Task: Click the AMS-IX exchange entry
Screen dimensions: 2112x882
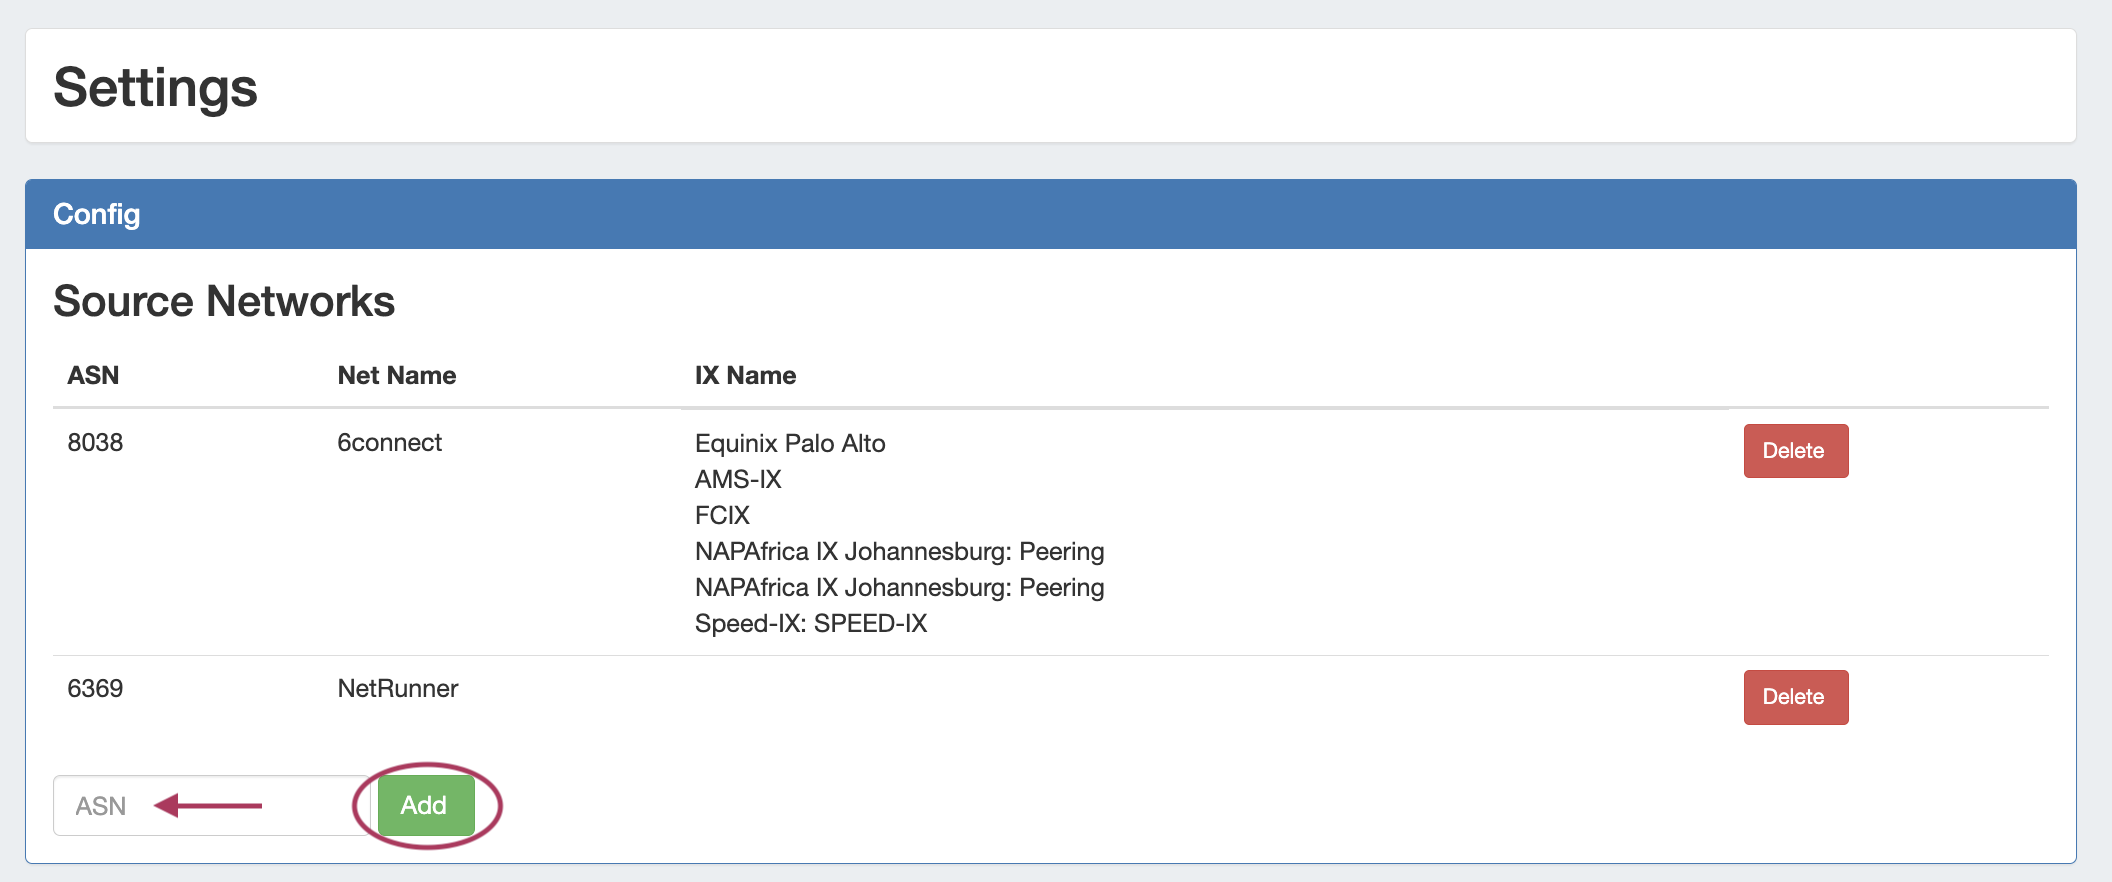Action: tap(738, 479)
